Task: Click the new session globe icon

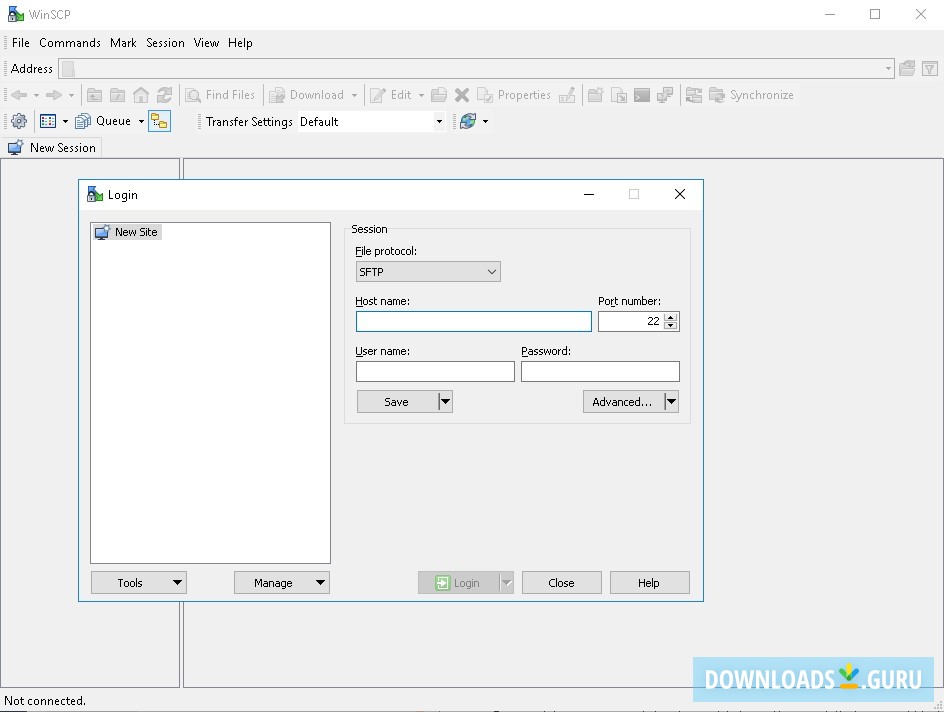Action: [468, 121]
